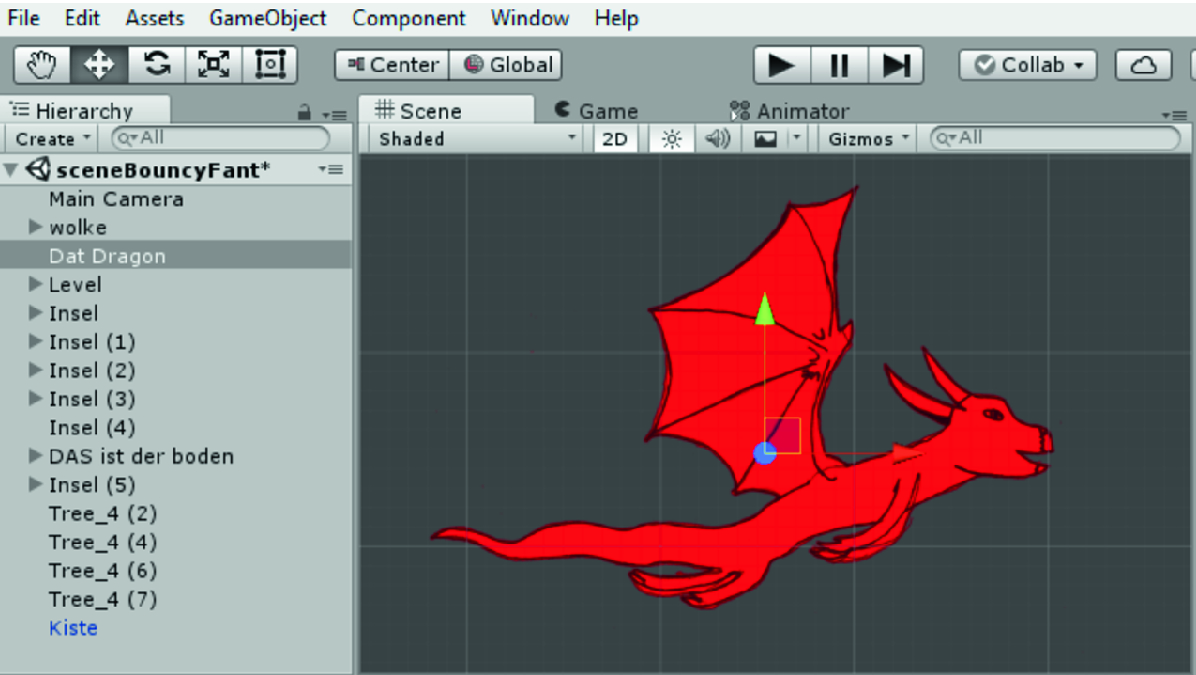Expand the Insel (3) object
1196x675 pixels.
pyautogui.click(x=35, y=398)
